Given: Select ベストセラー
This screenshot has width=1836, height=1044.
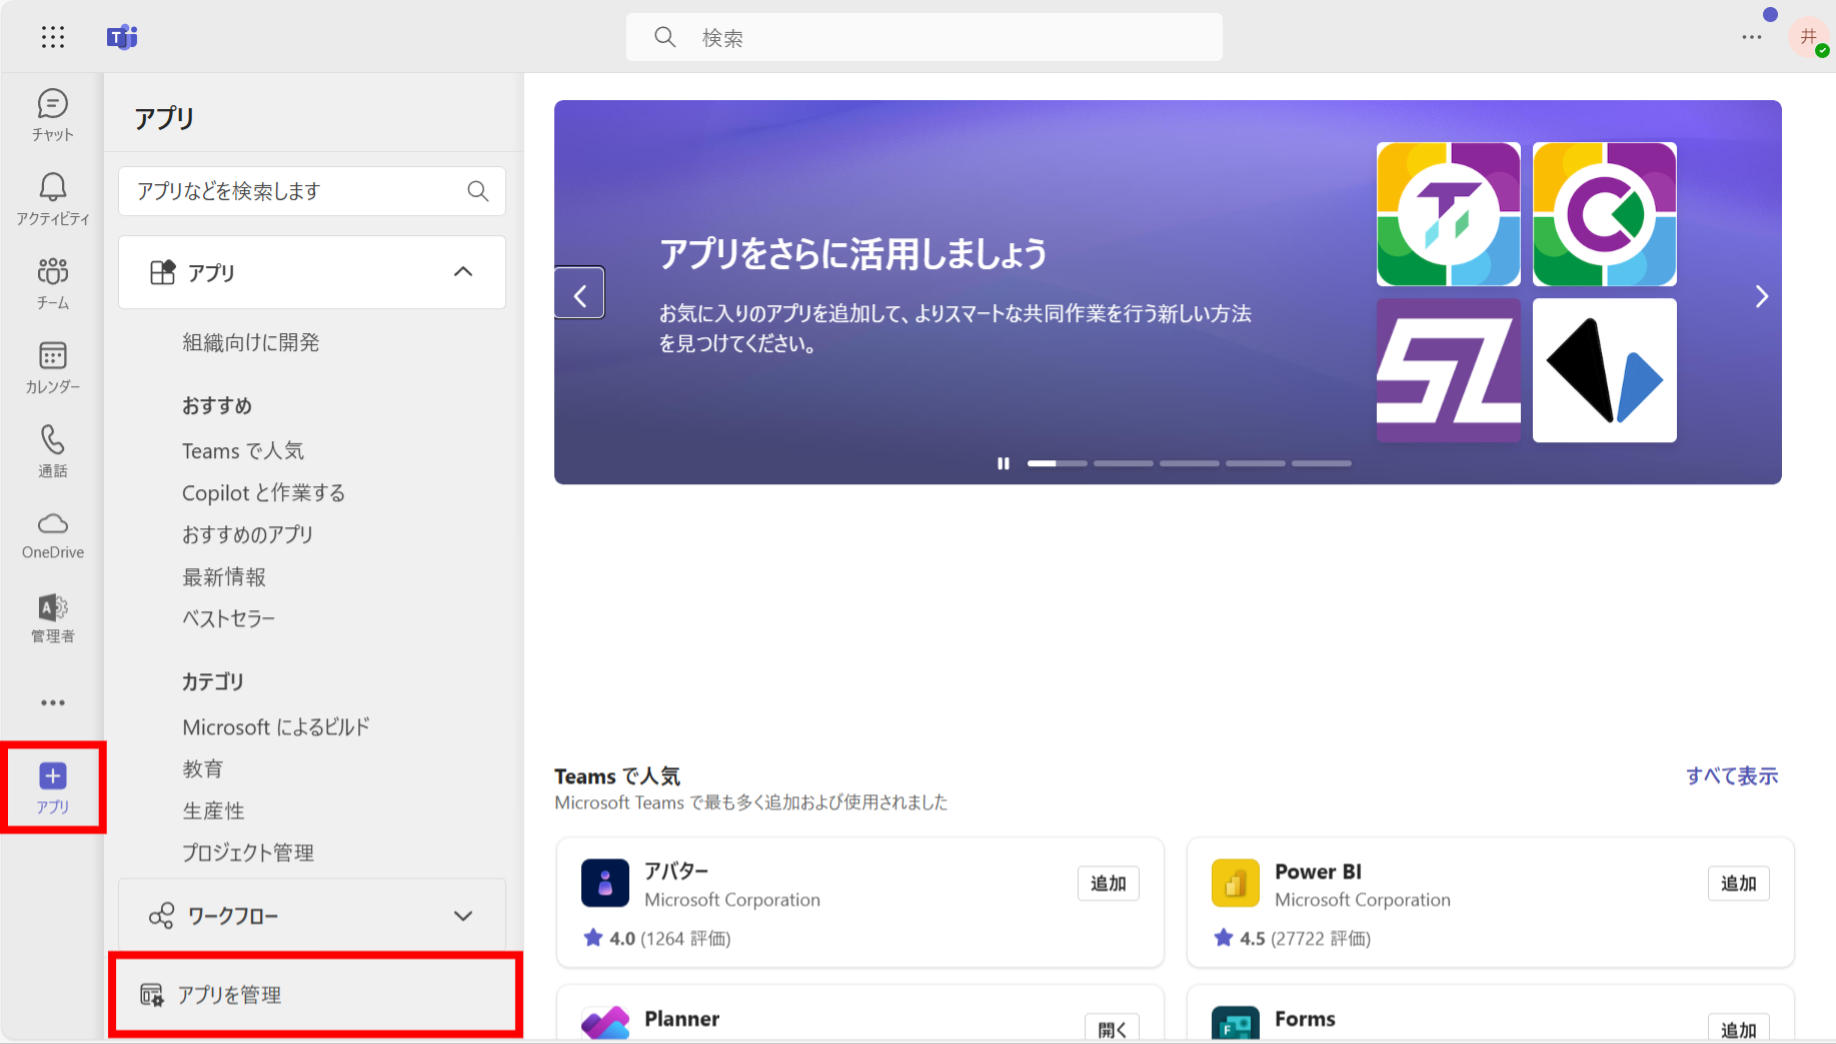Looking at the screenshot, I should tap(229, 619).
